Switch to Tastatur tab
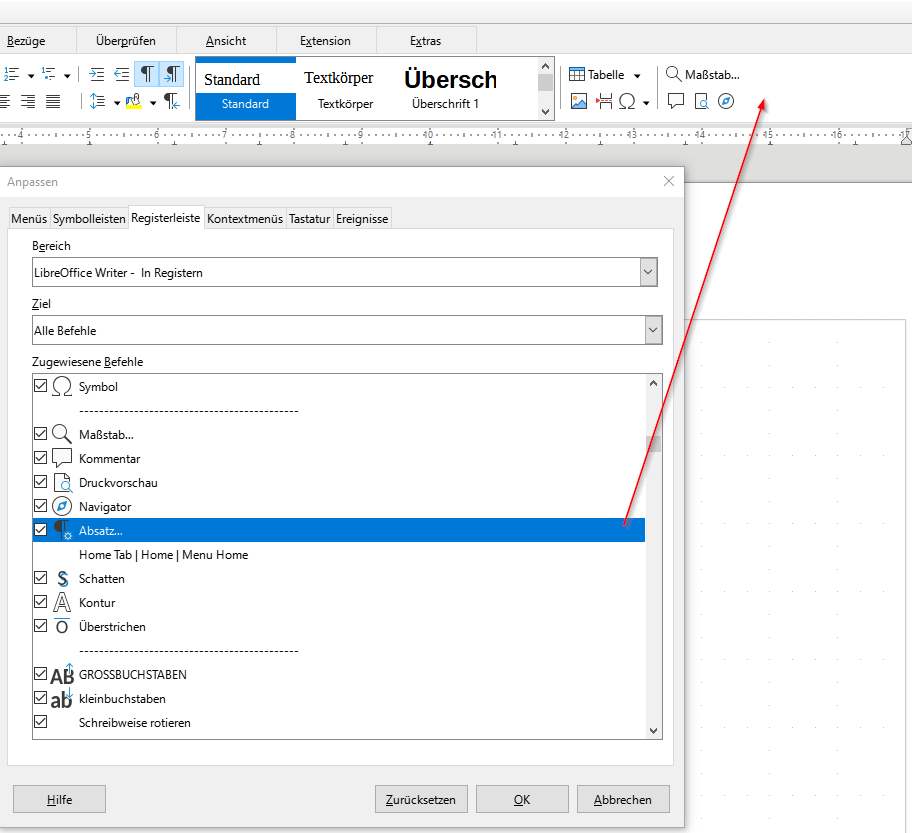The height and width of the screenshot is (833, 912). click(309, 219)
